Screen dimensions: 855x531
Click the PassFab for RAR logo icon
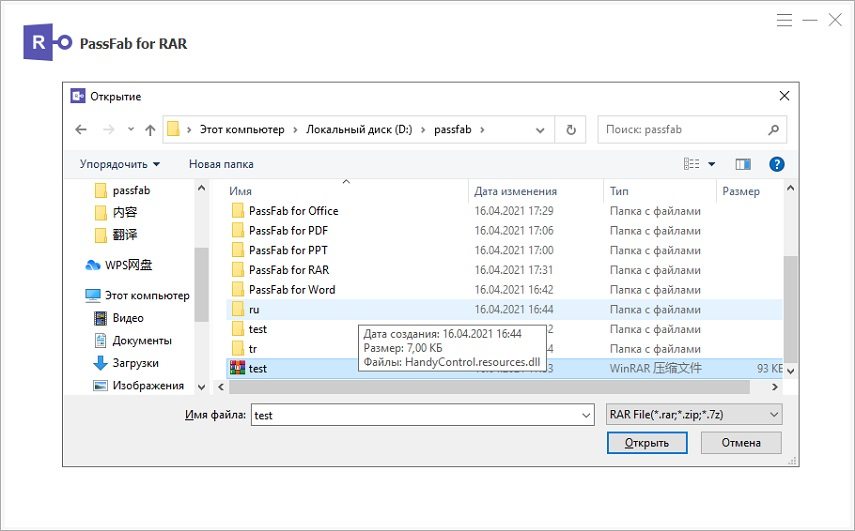47,42
